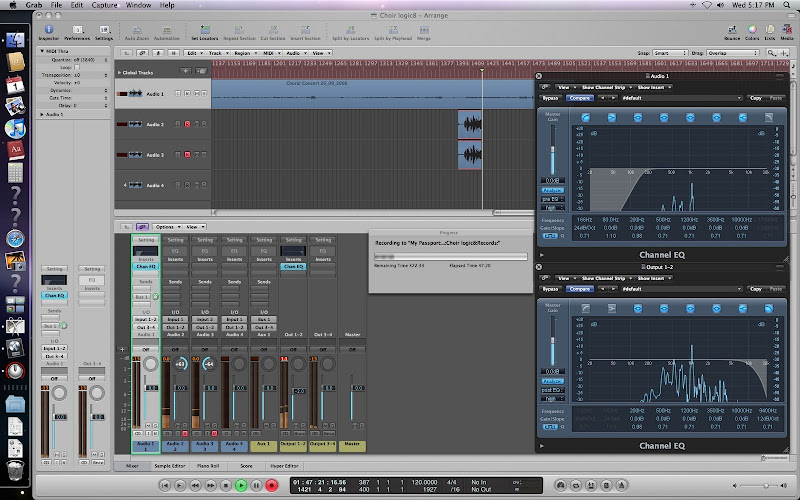
Task: Expand the Global Tracks disclosure triangle
Action: pyautogui.click(x=118, y=73)
